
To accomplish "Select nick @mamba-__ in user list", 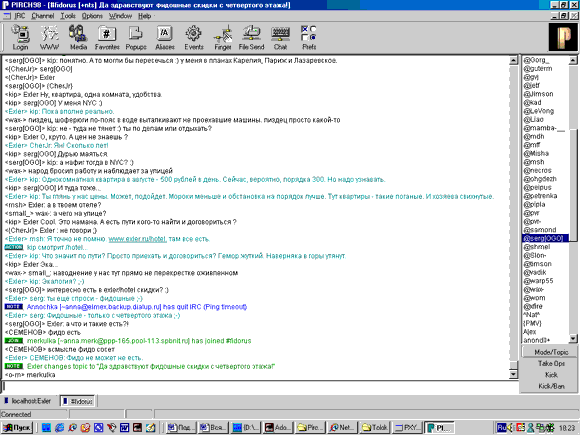I will 544,128.
